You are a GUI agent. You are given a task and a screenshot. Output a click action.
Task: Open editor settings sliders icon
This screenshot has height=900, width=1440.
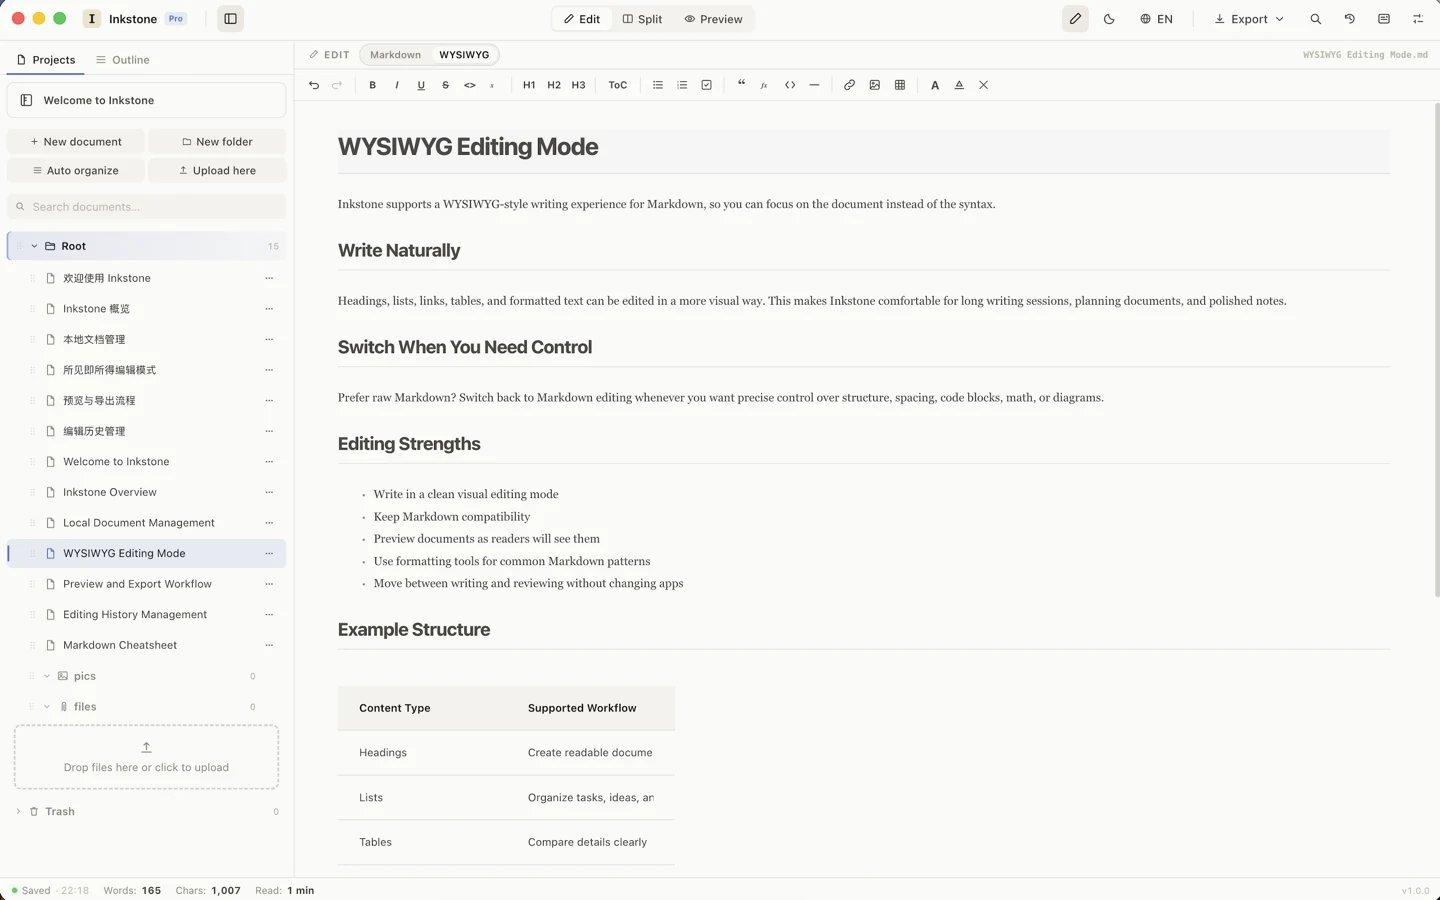(1418, 19)
